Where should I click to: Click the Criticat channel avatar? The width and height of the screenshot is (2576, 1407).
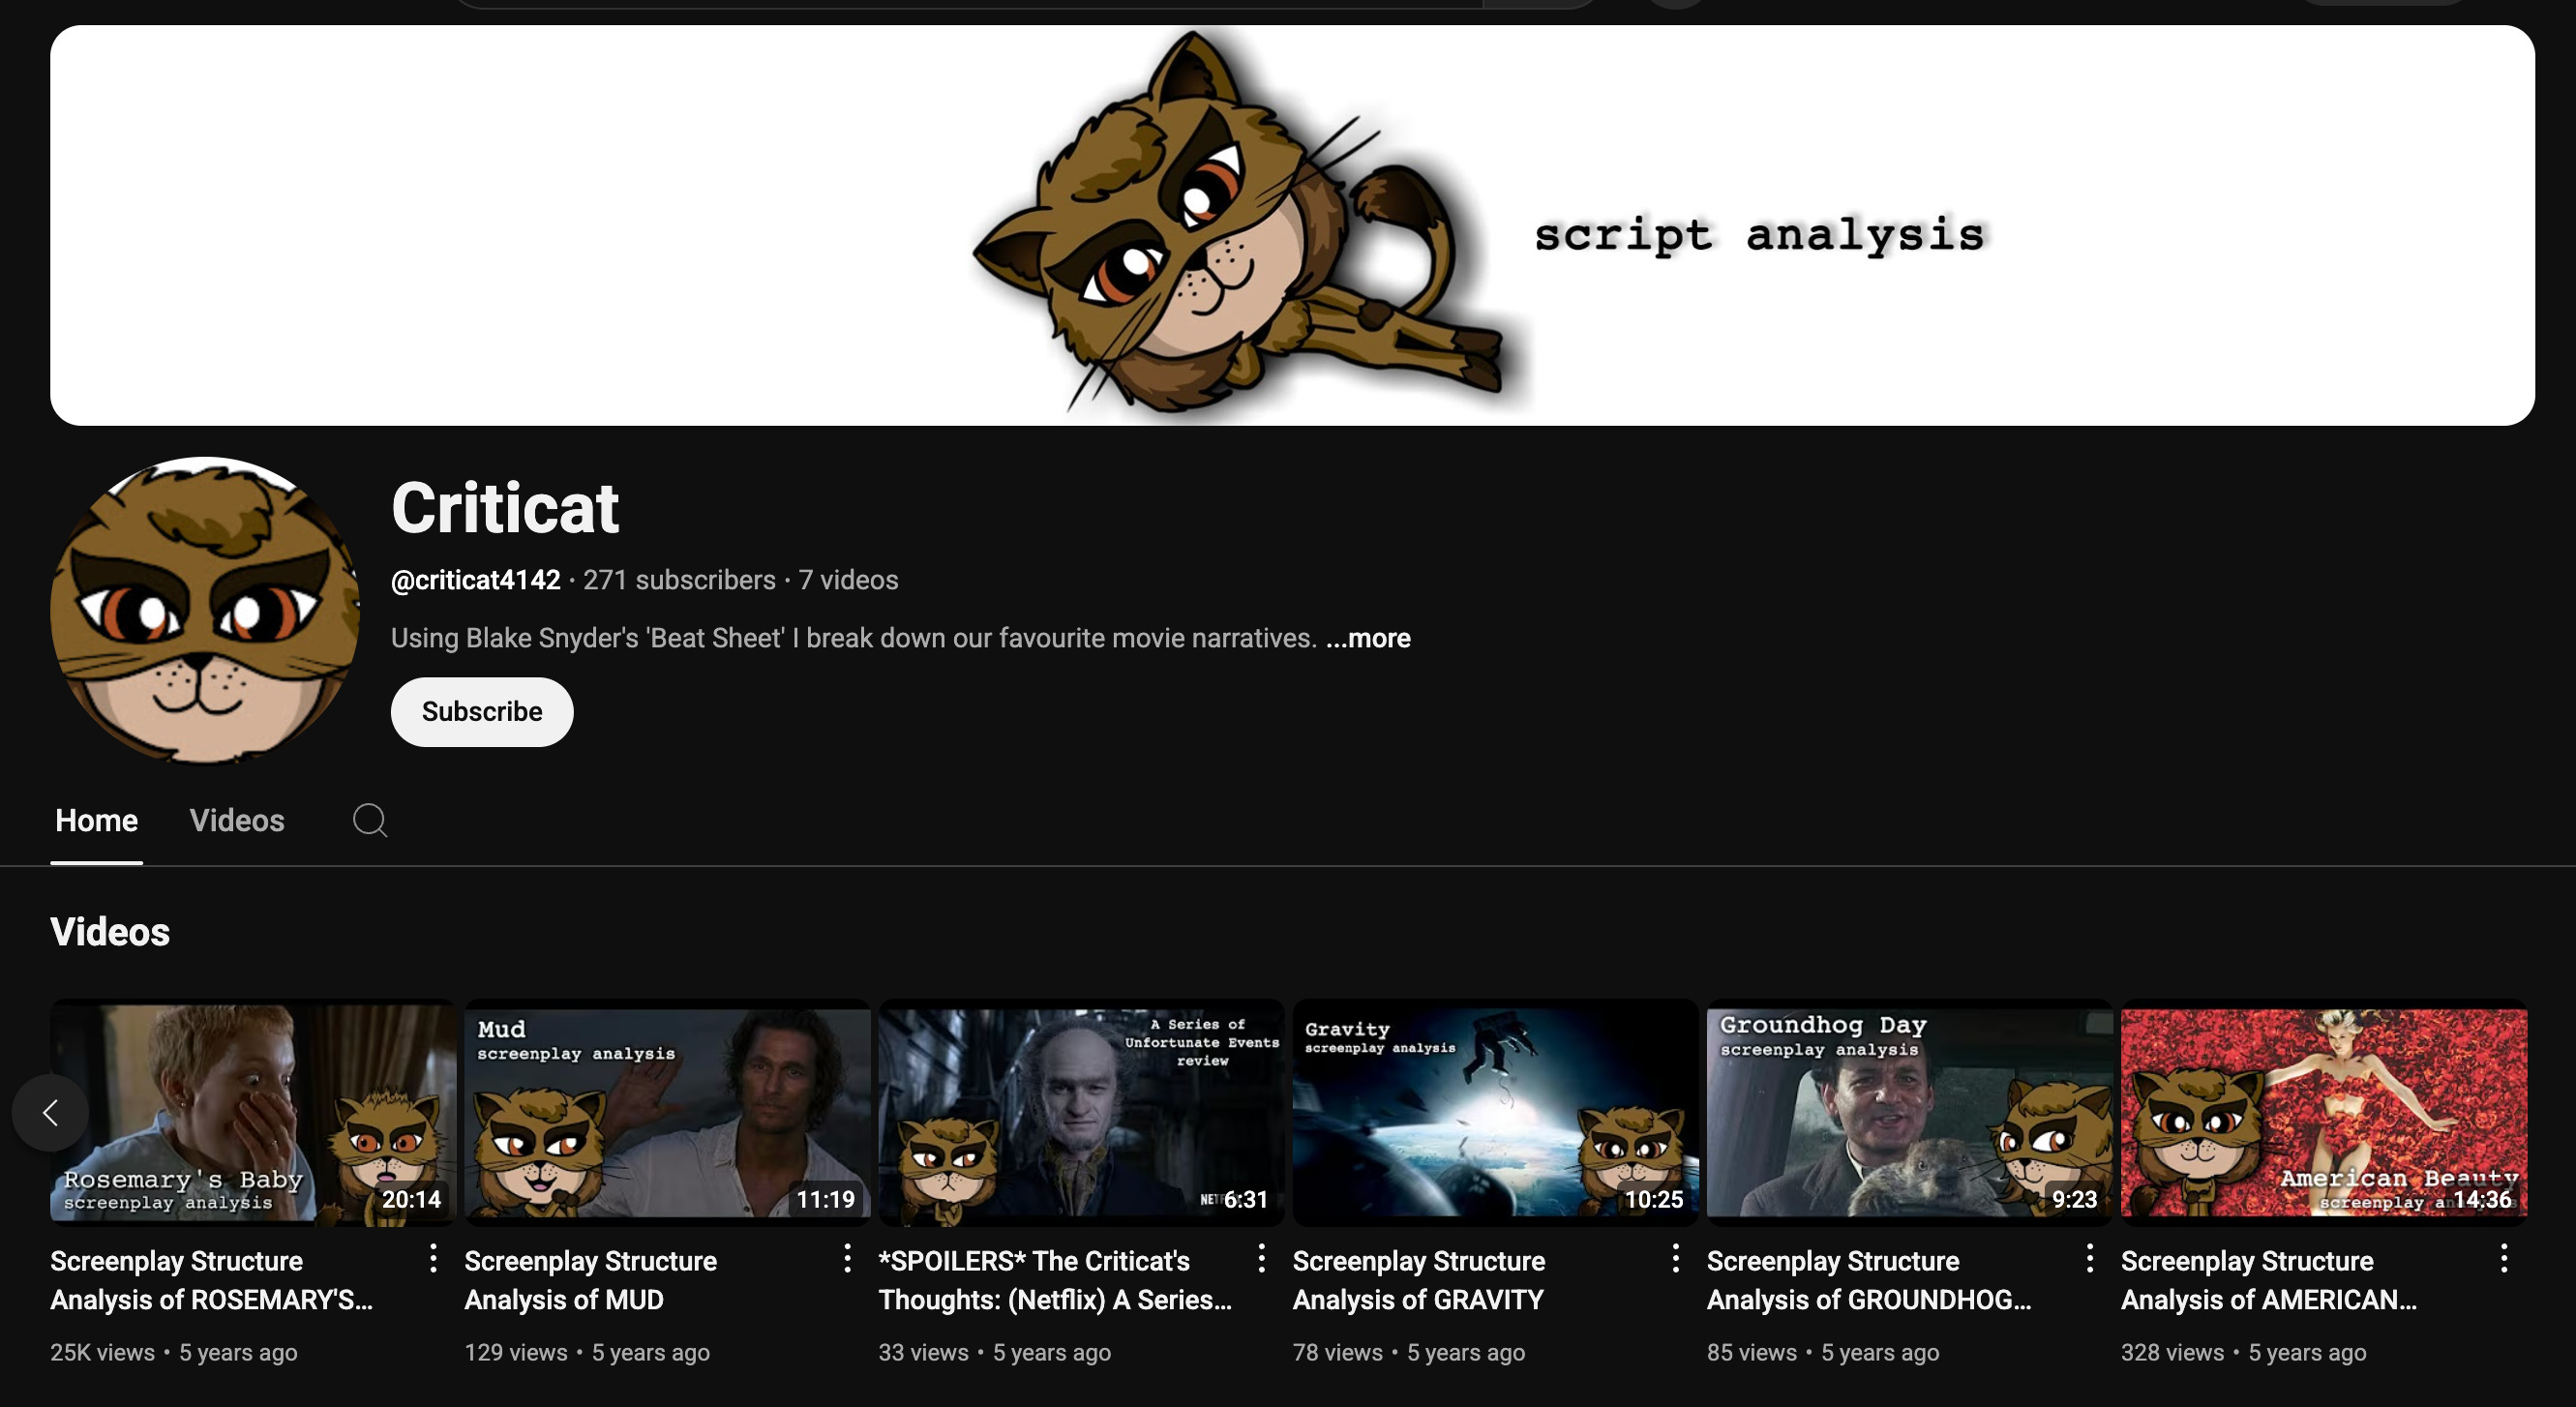205,610
